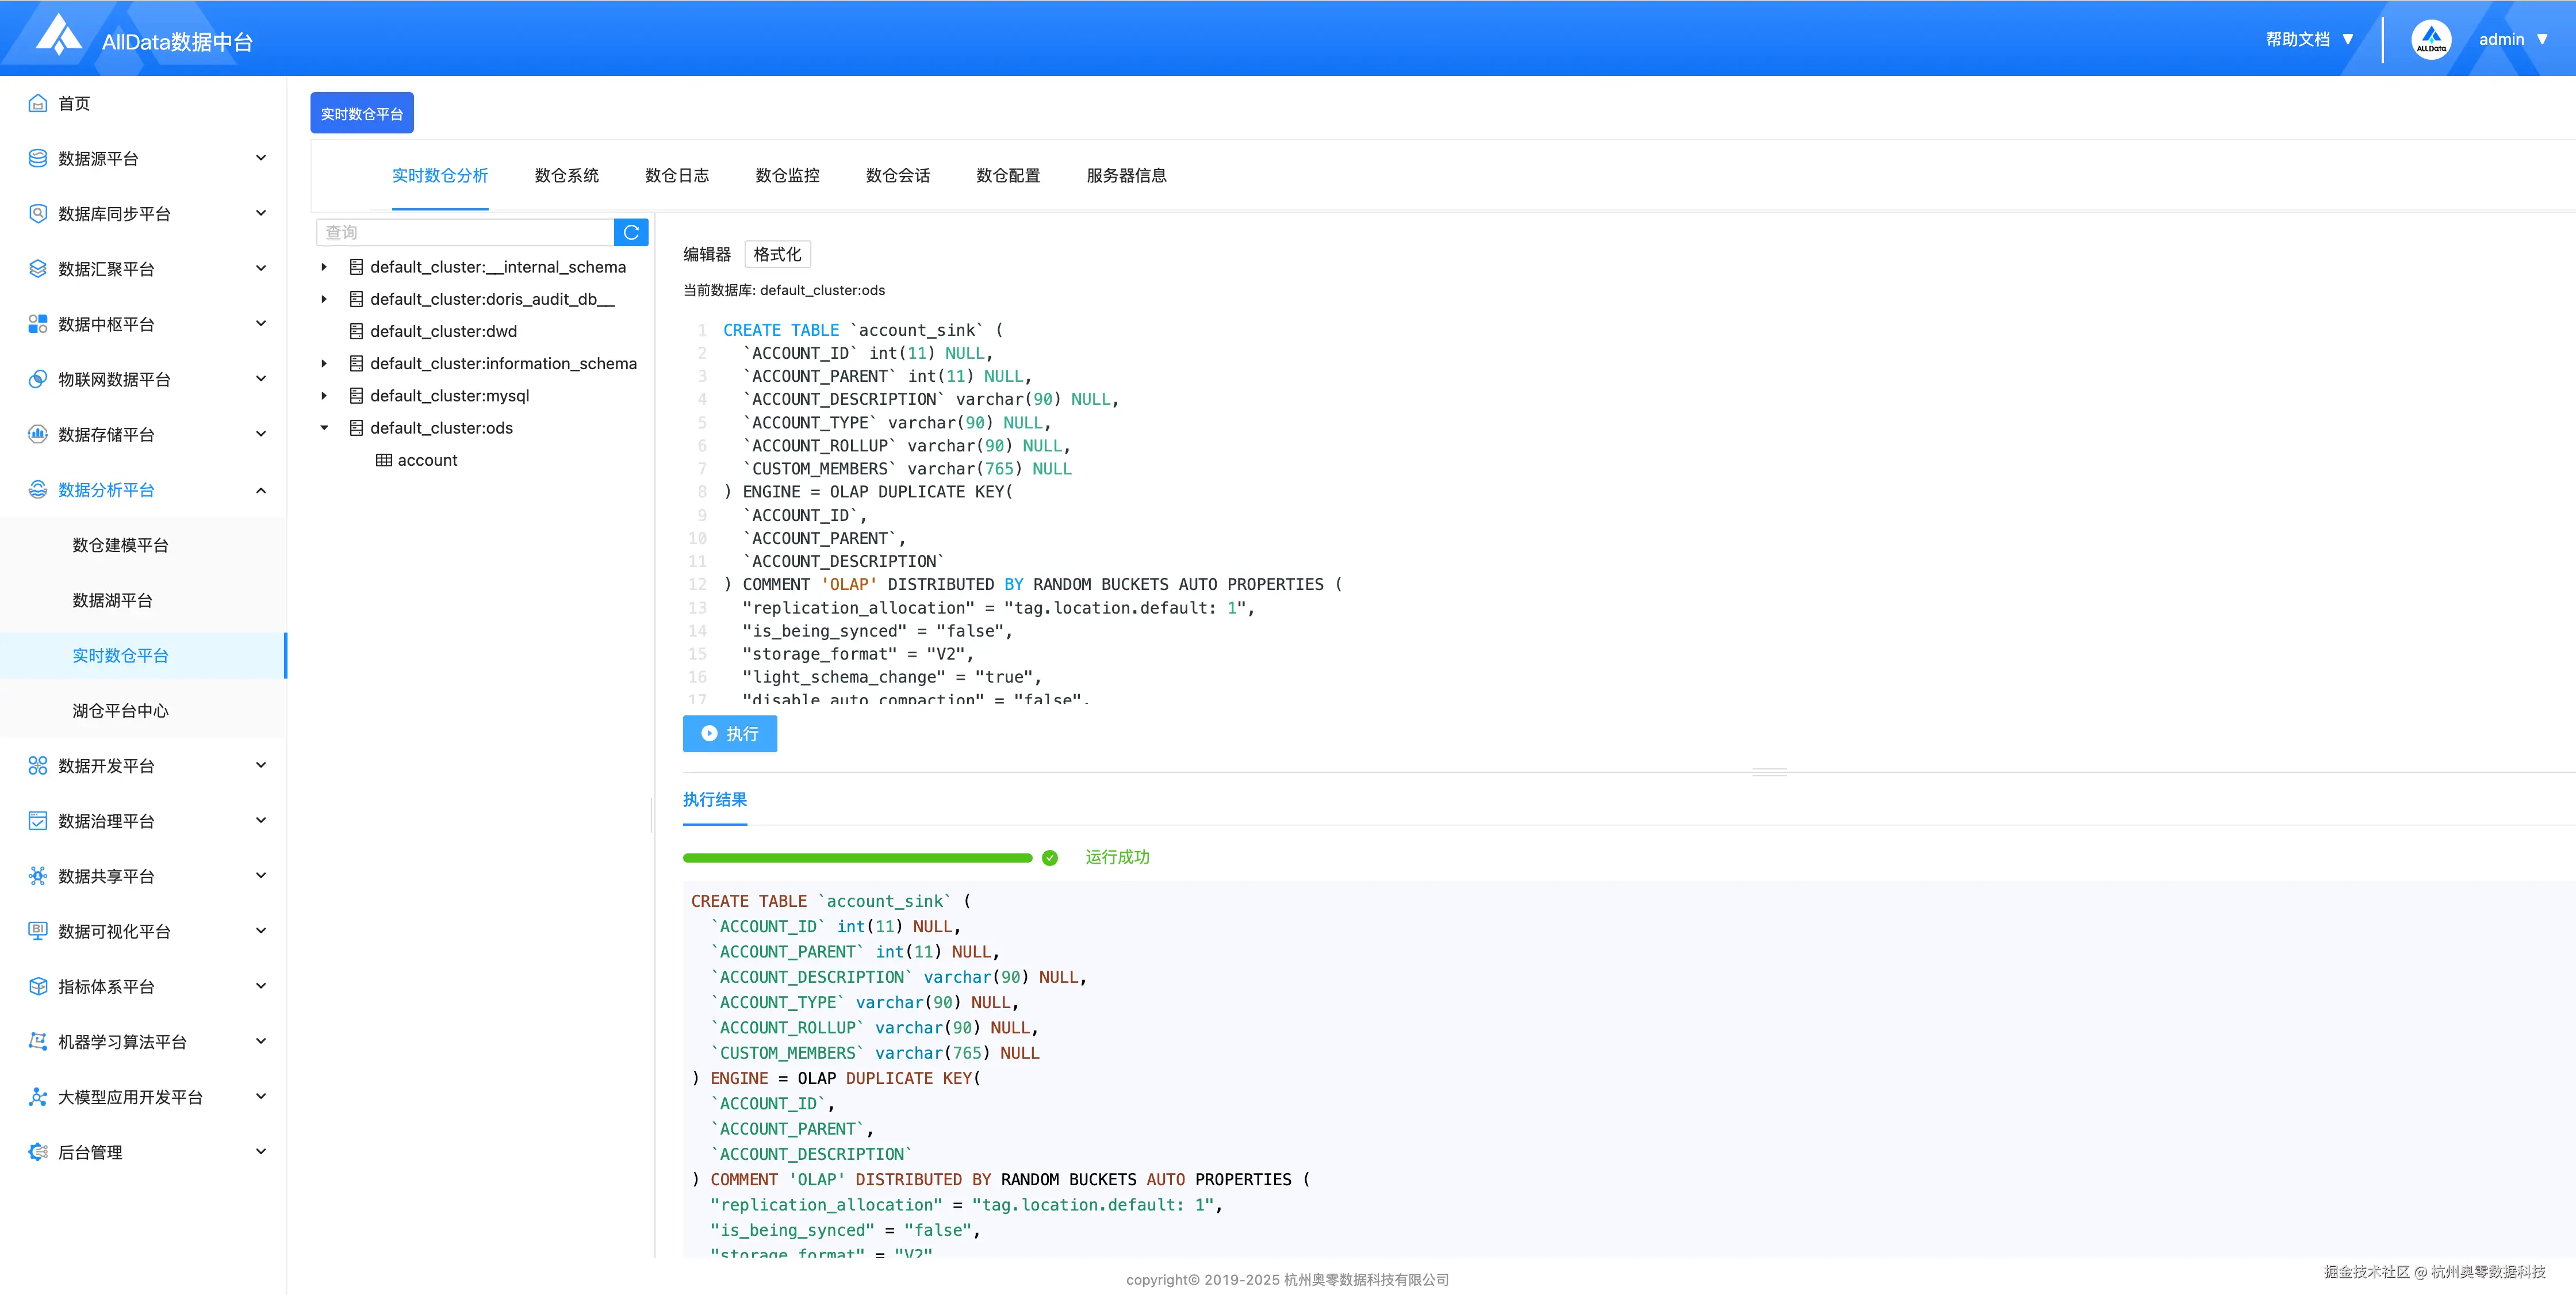
Task: Click the admin avatar icon
Action: click(2431, 40)
